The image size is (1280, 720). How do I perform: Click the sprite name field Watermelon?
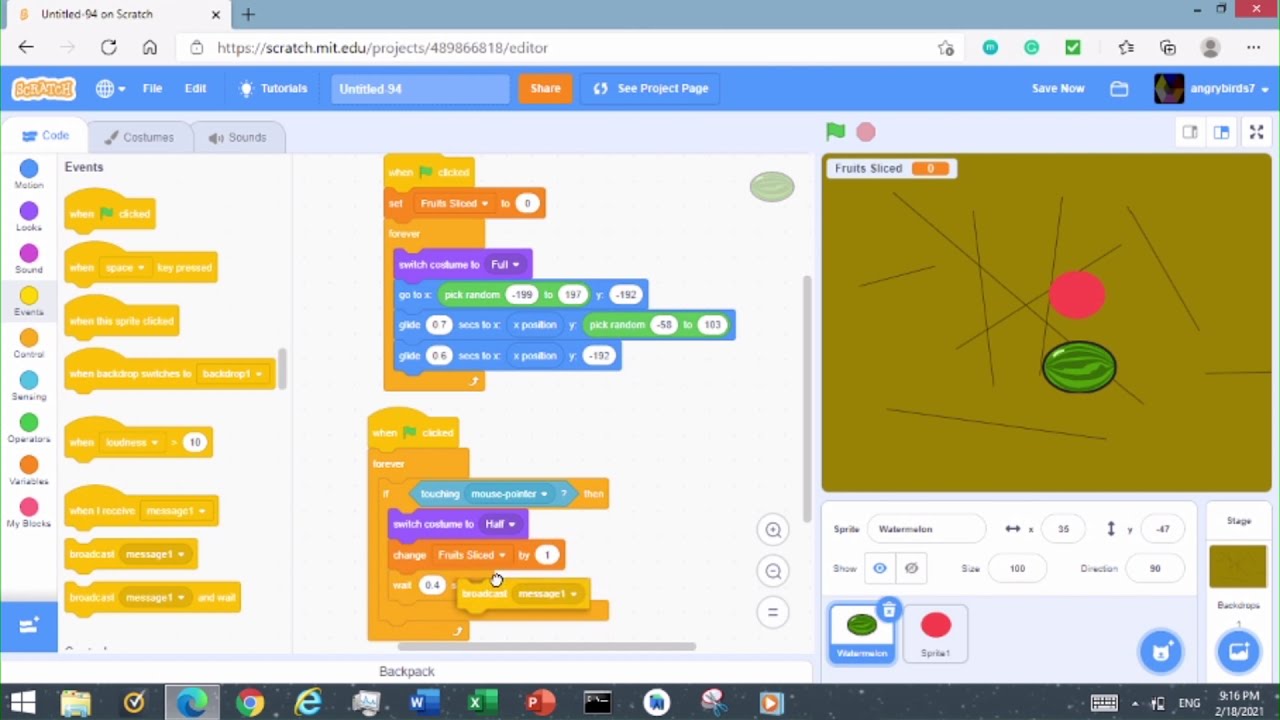click(927, 529)
